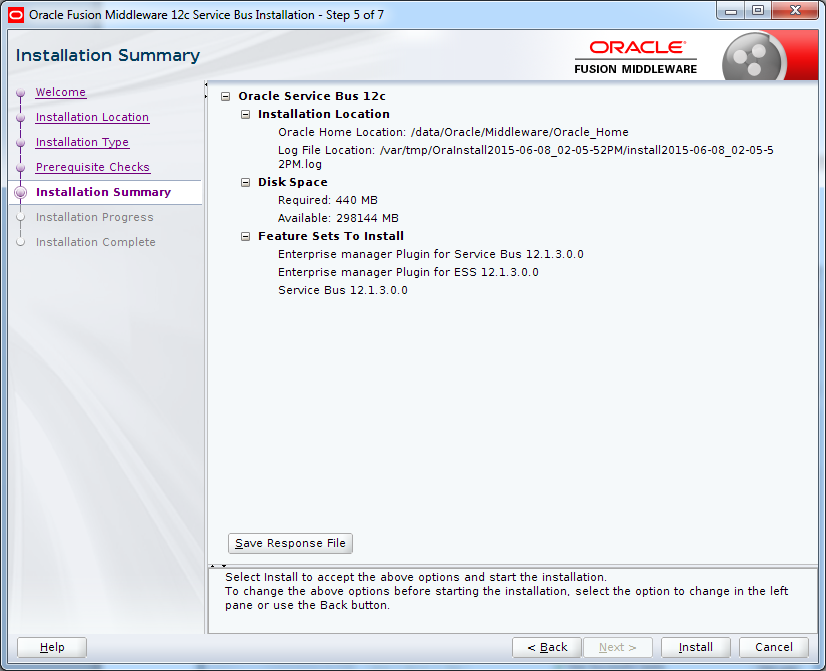Collapse the Oracle Service Bus 12c node
826x671 pixels.
pyautogui.click(x=225, y=96)
